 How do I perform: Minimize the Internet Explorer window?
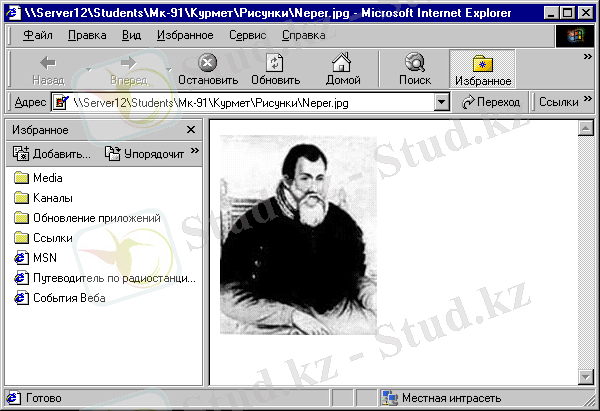[x=551, y=13]
